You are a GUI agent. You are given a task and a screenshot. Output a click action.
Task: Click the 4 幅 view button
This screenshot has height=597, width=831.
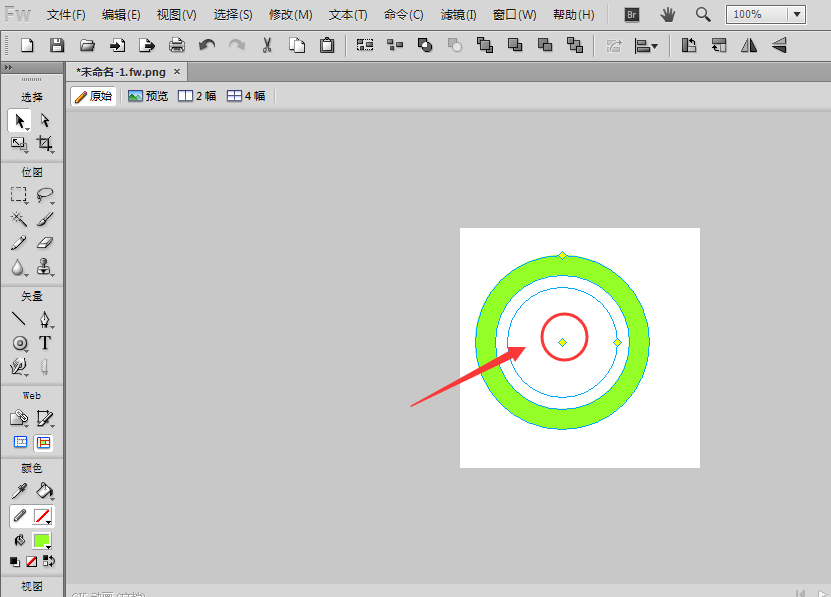pyautogui.click(x=246, y=96)
